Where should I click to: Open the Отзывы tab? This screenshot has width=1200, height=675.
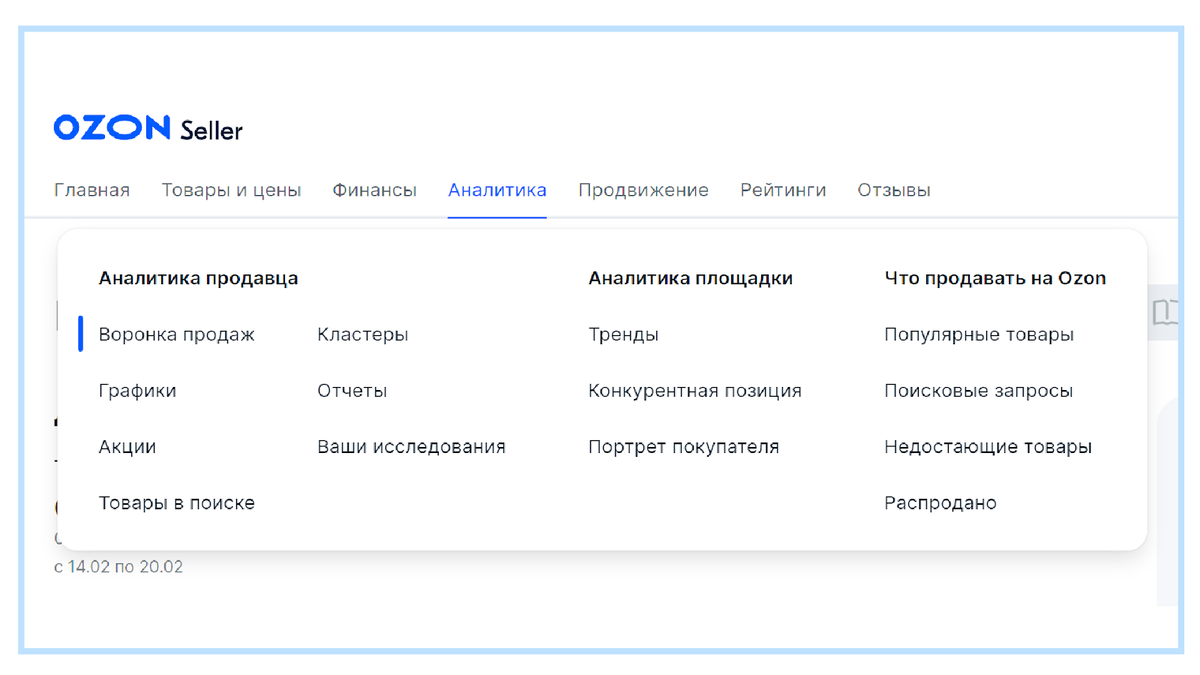[894, 190]
